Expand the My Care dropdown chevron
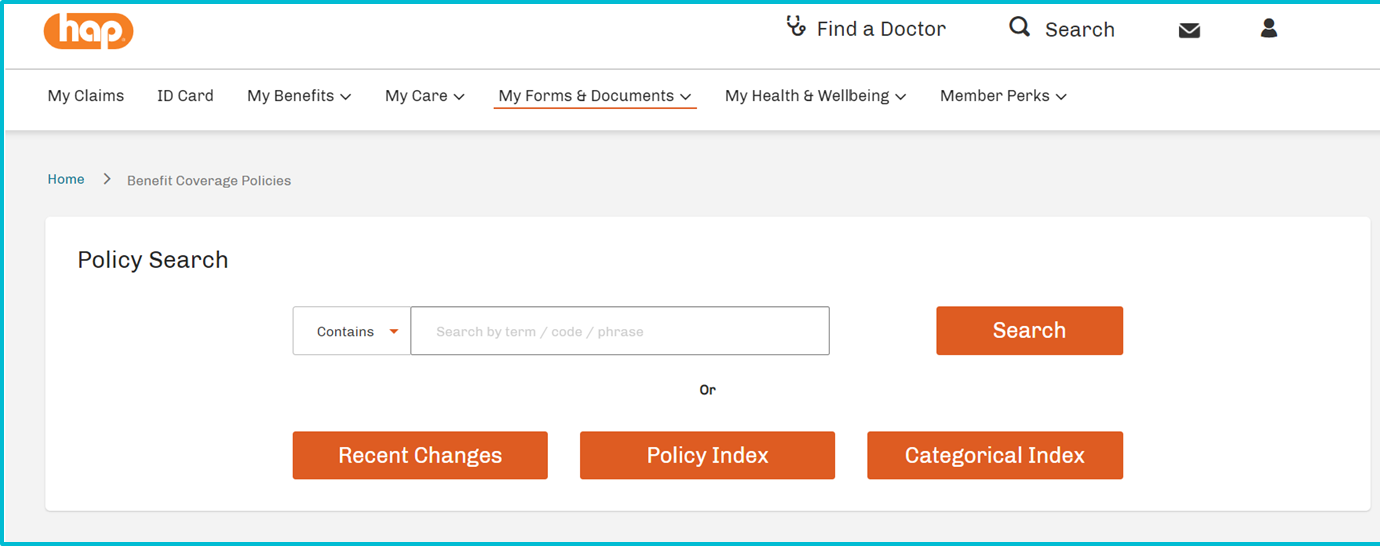1380x547 pixels. point(459,97)
